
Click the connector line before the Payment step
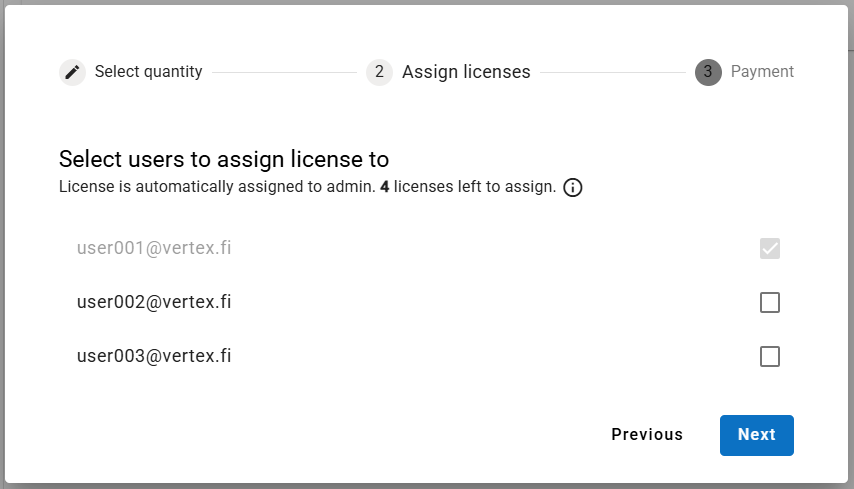click(x=612, y=72)
